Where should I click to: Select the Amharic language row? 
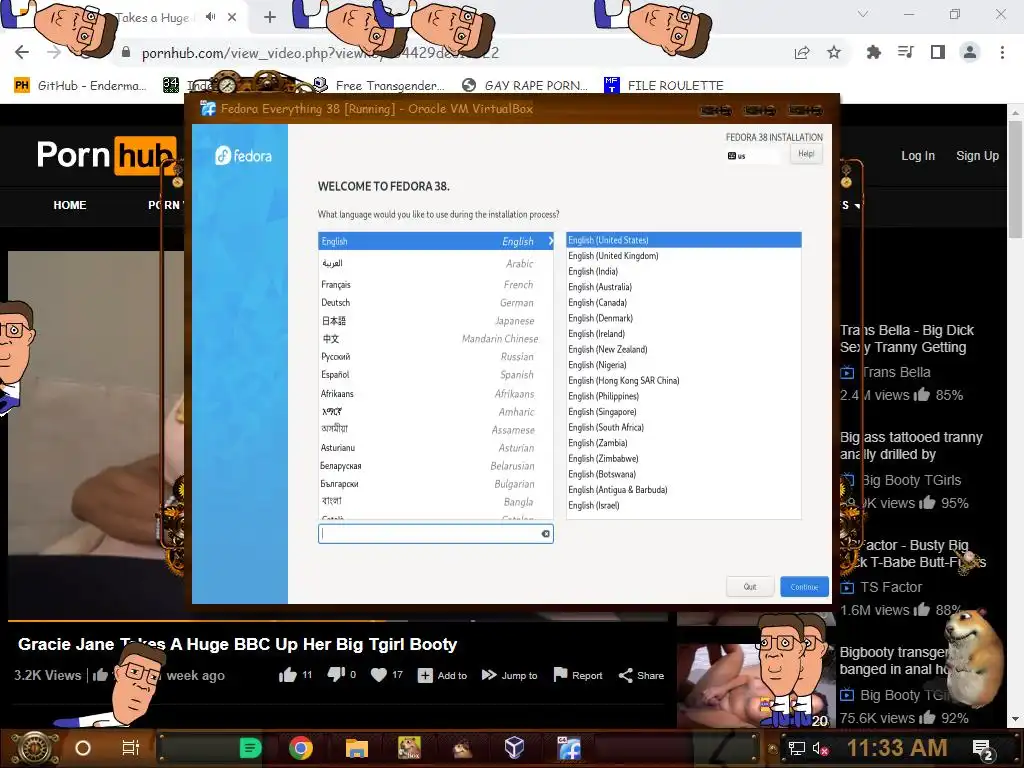pos(436,412)
